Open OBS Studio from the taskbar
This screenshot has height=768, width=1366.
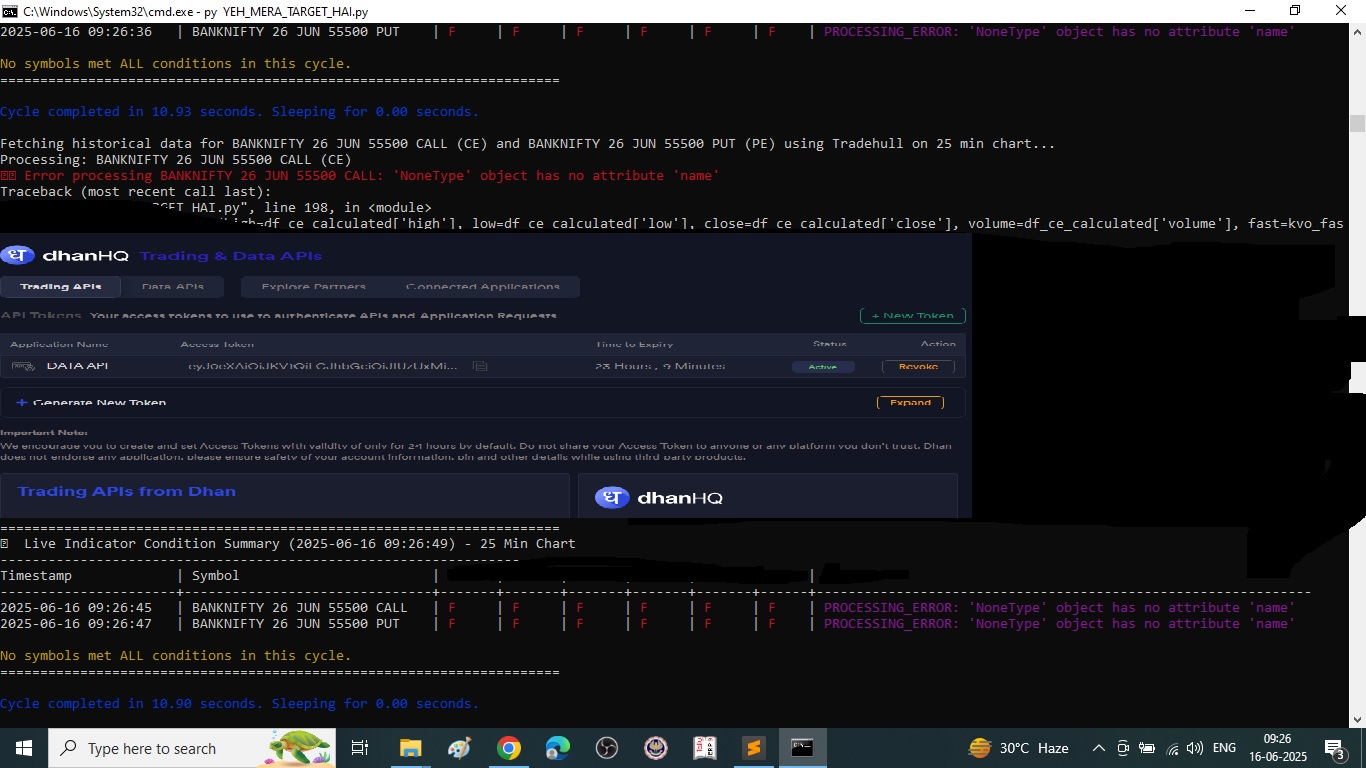click(x=606, y=748)
